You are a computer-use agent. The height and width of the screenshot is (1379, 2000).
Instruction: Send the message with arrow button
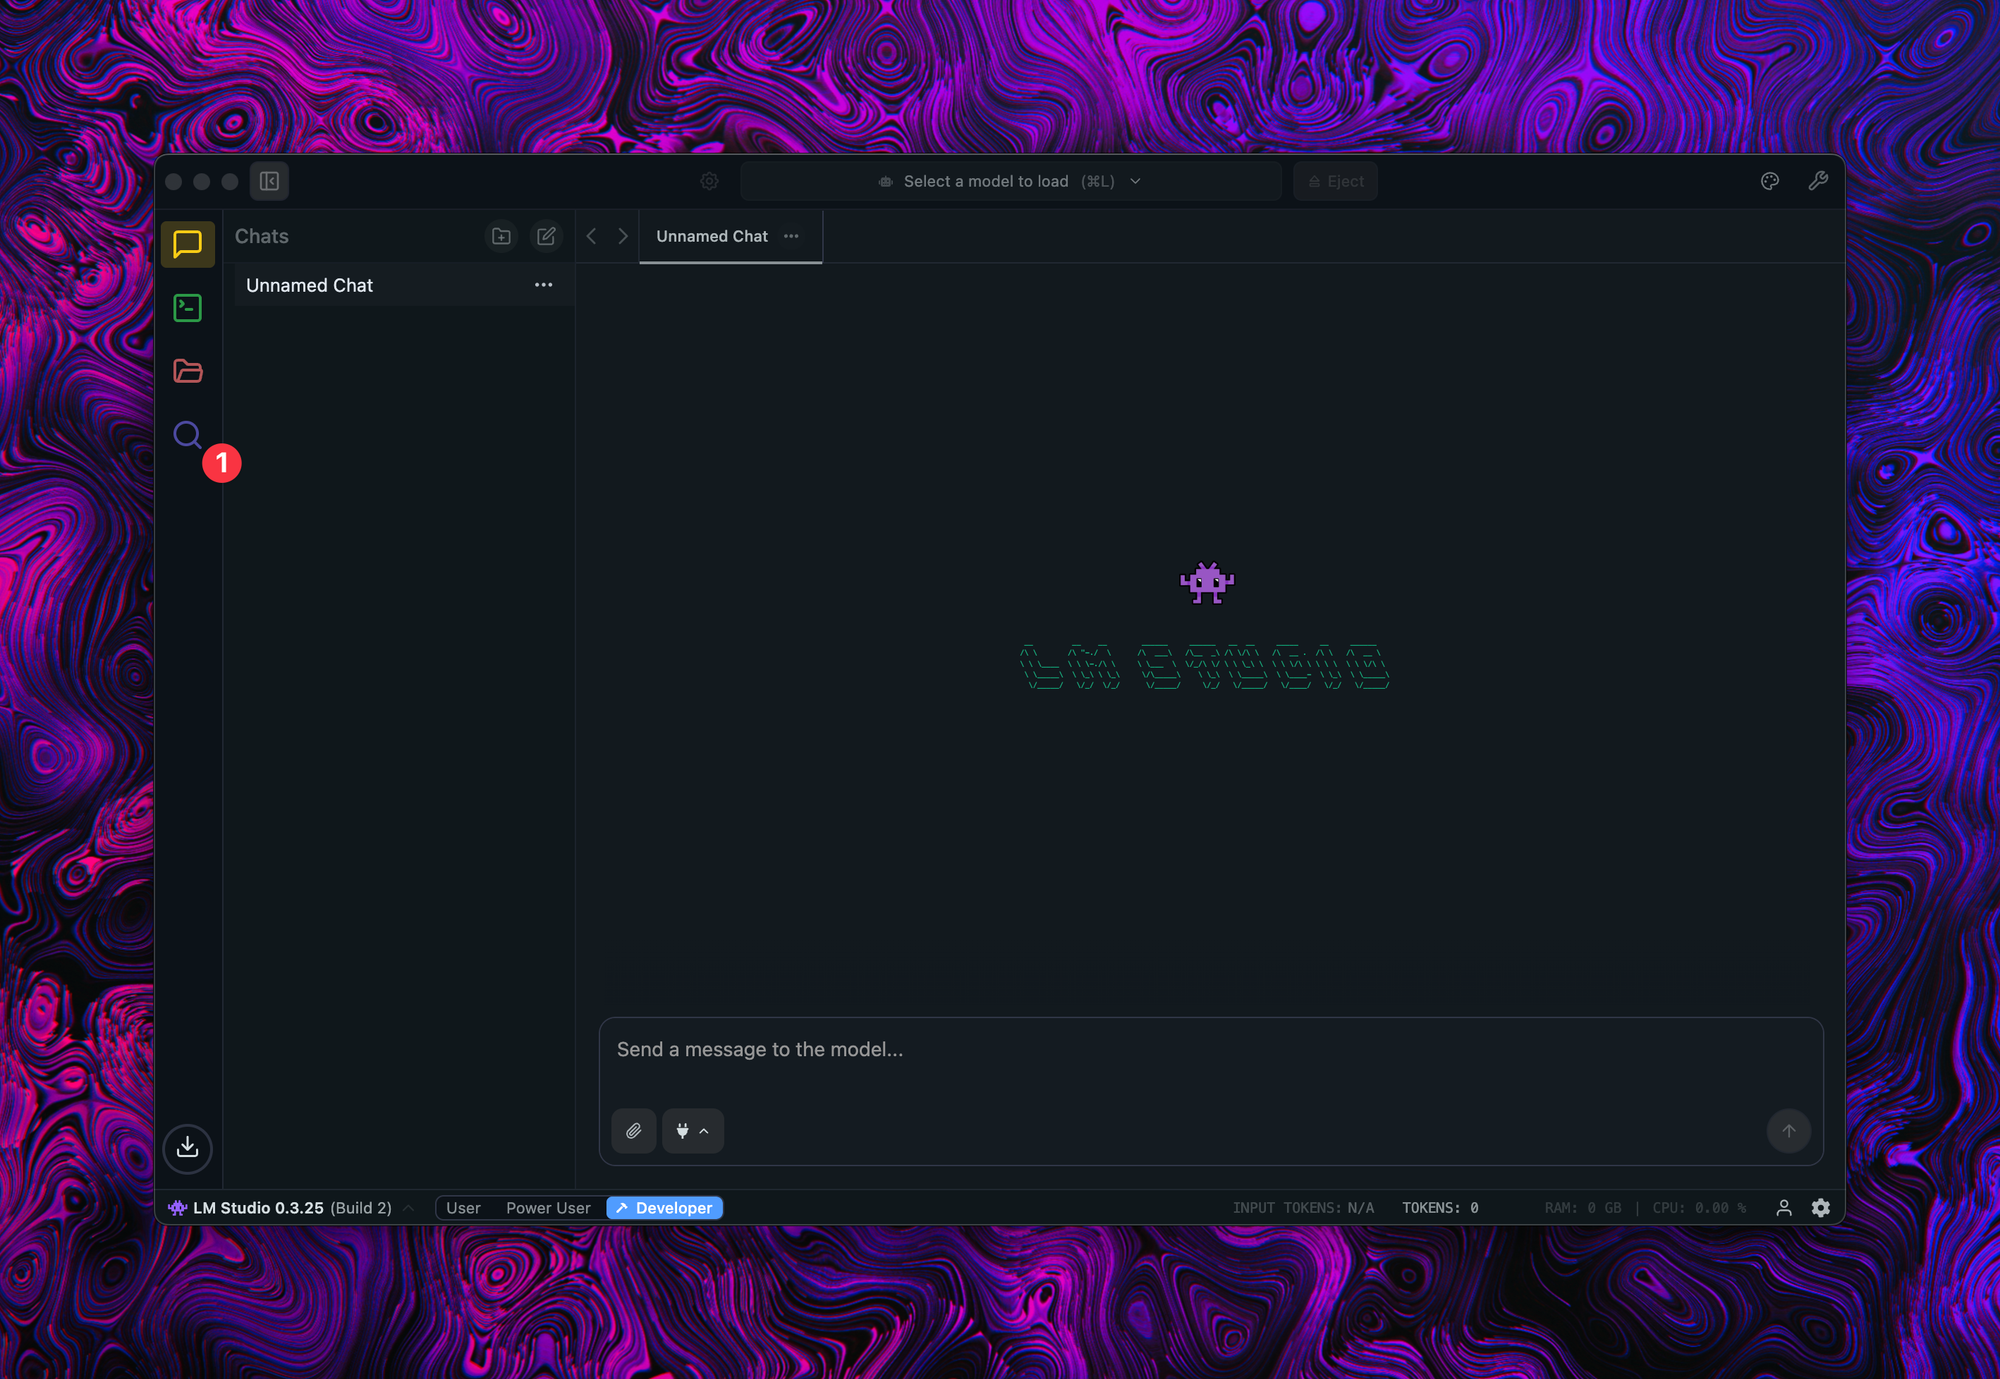coord(1789,1131)
